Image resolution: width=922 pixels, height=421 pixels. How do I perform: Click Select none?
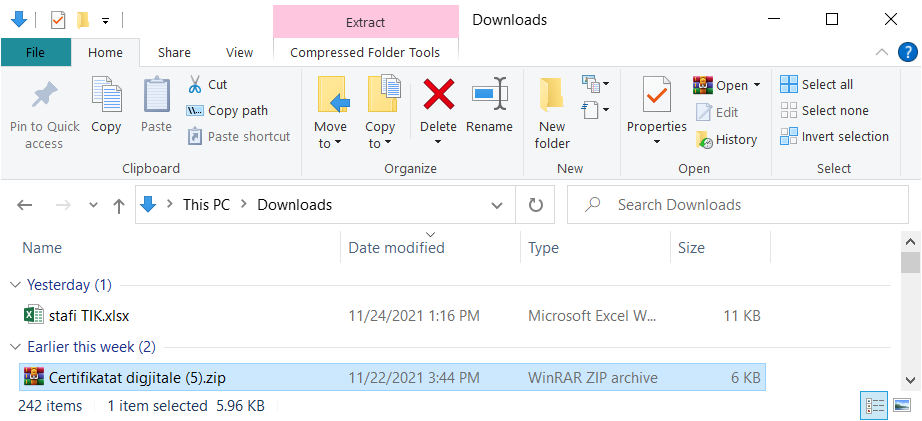tap(824, 111)
